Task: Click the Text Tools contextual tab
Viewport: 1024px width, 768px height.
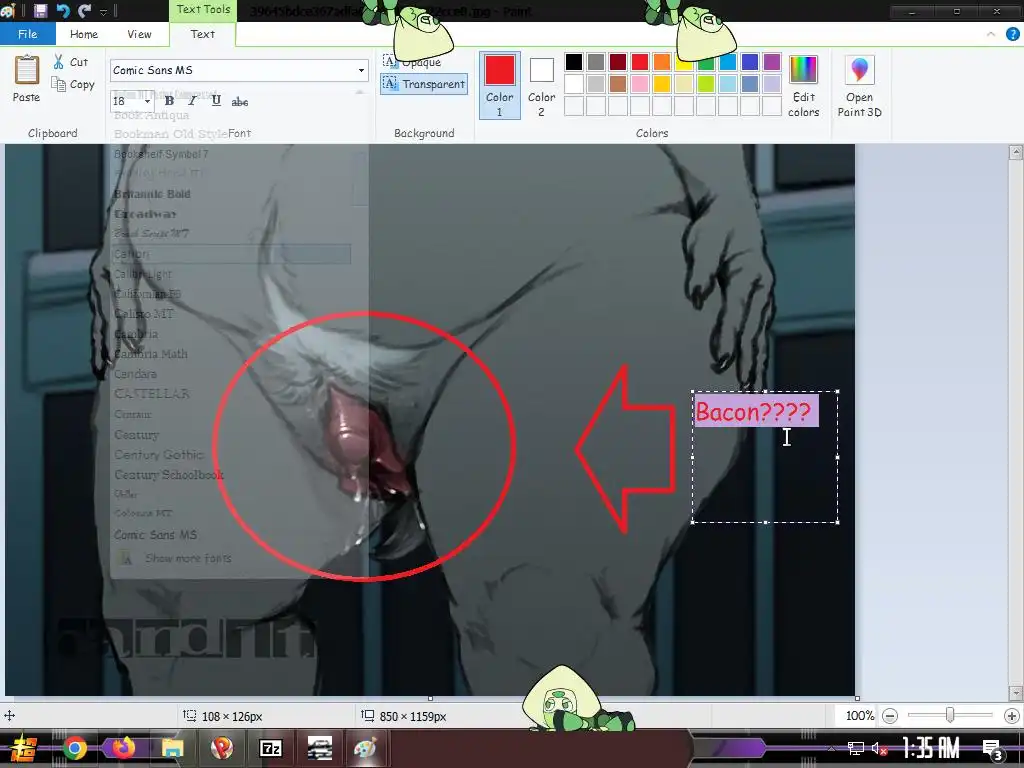Action: 203,9
